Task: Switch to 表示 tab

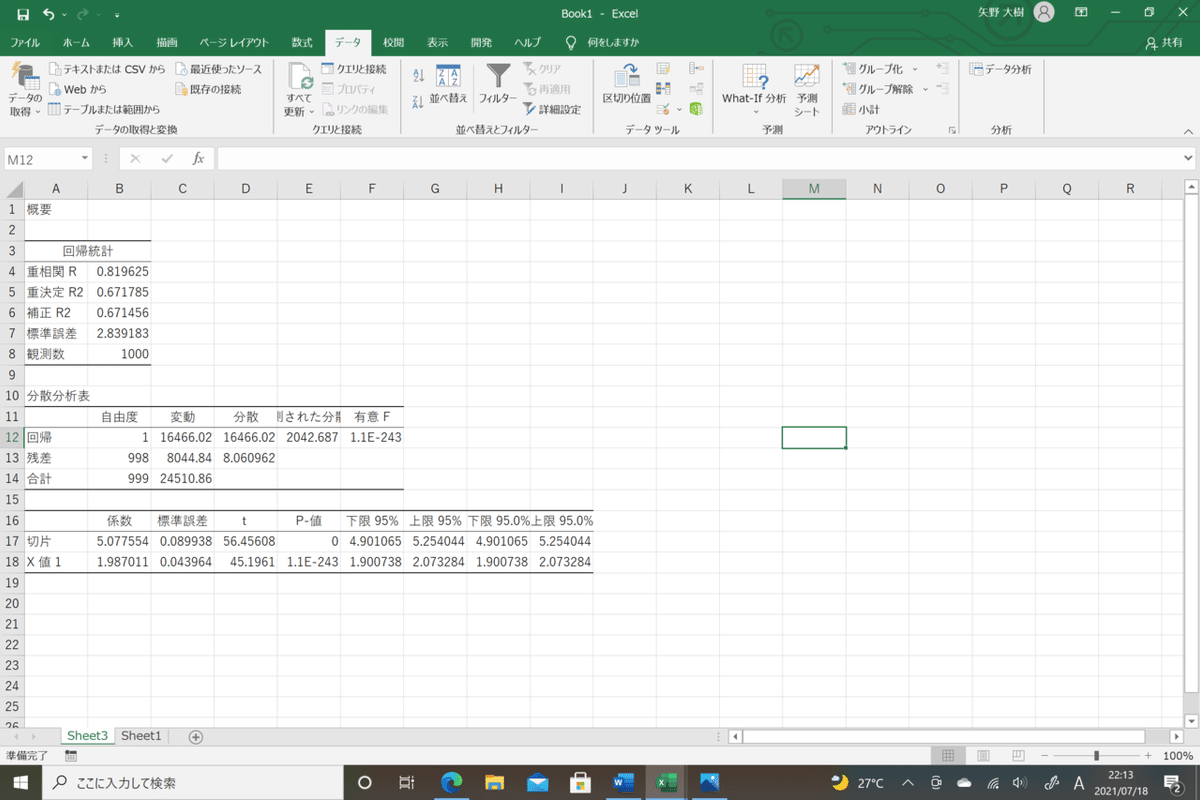Action: click(437, 43)
